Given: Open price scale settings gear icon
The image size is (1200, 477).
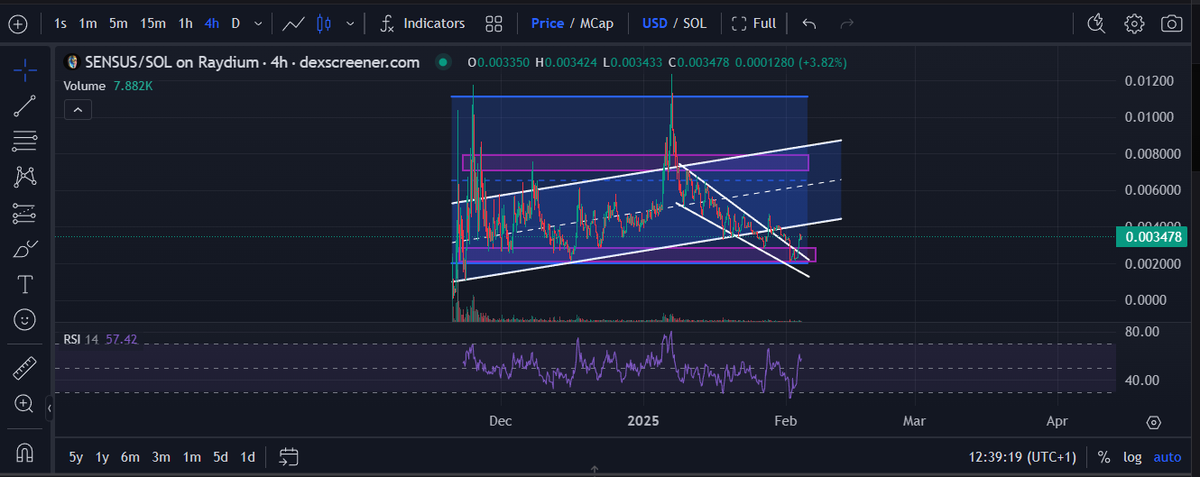Looking at the screenshot, I should click(x=1154, y=422).
